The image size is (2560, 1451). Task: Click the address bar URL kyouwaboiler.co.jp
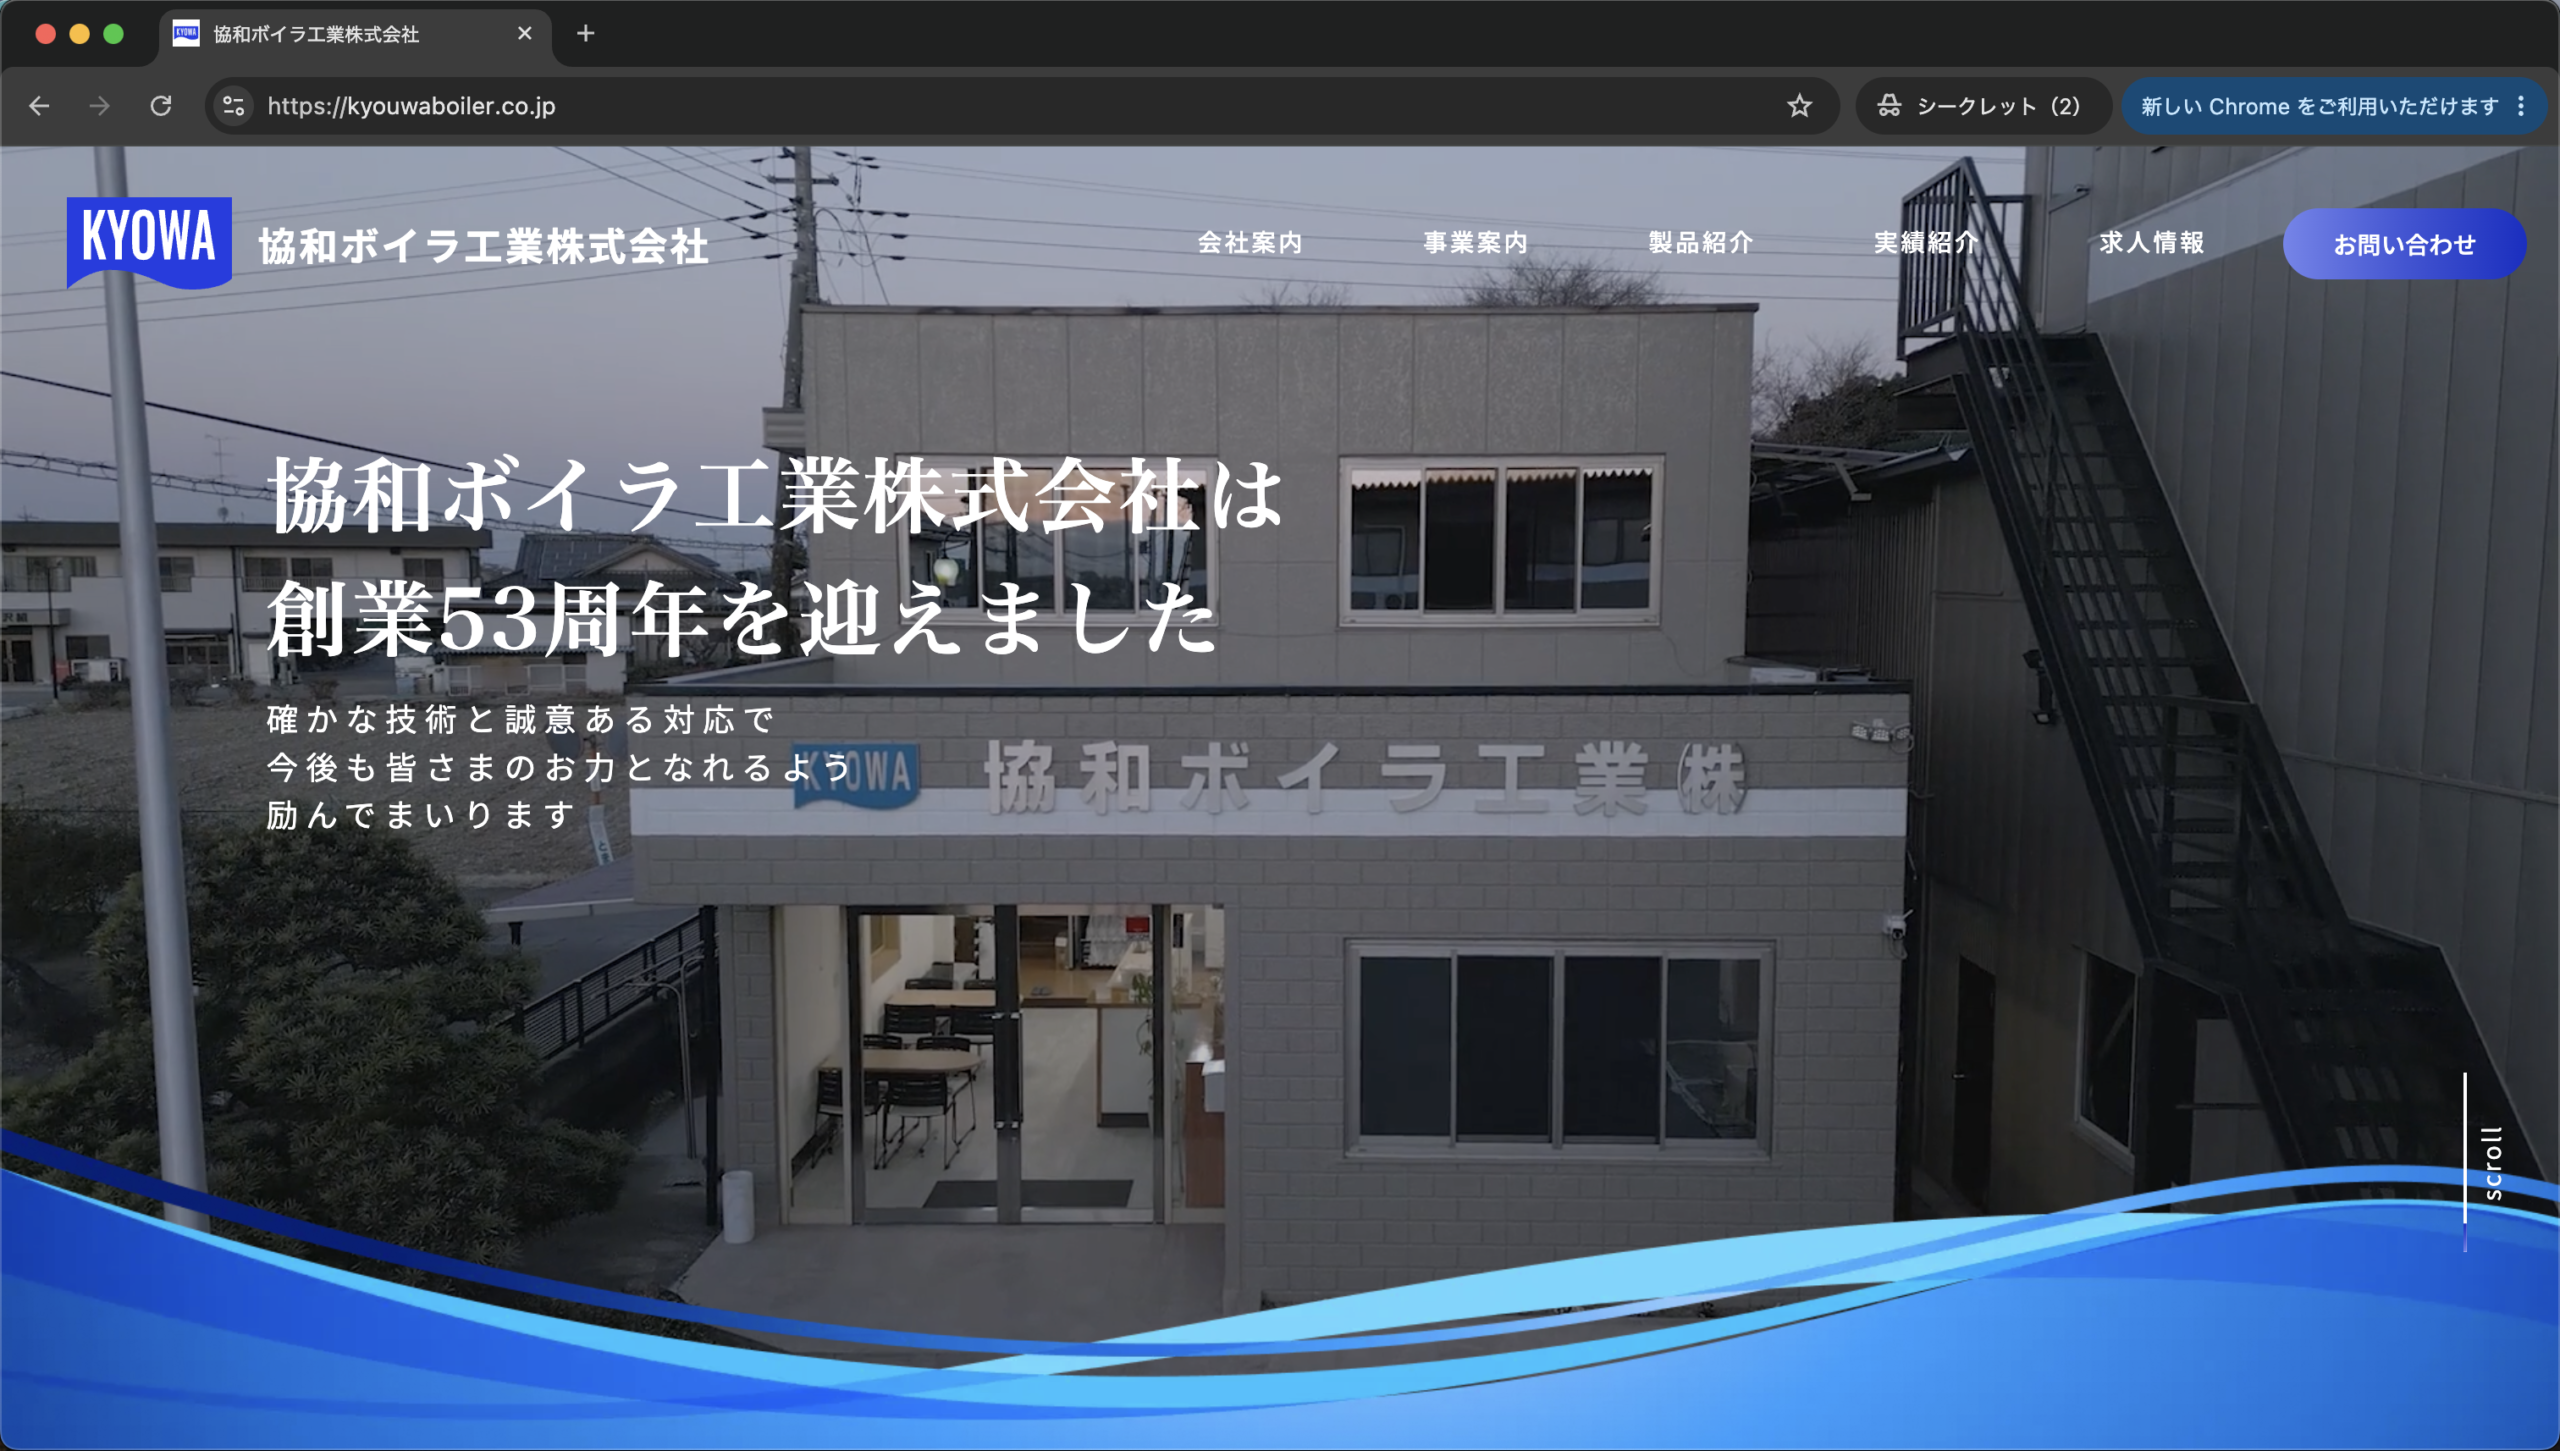click(411, 106)
